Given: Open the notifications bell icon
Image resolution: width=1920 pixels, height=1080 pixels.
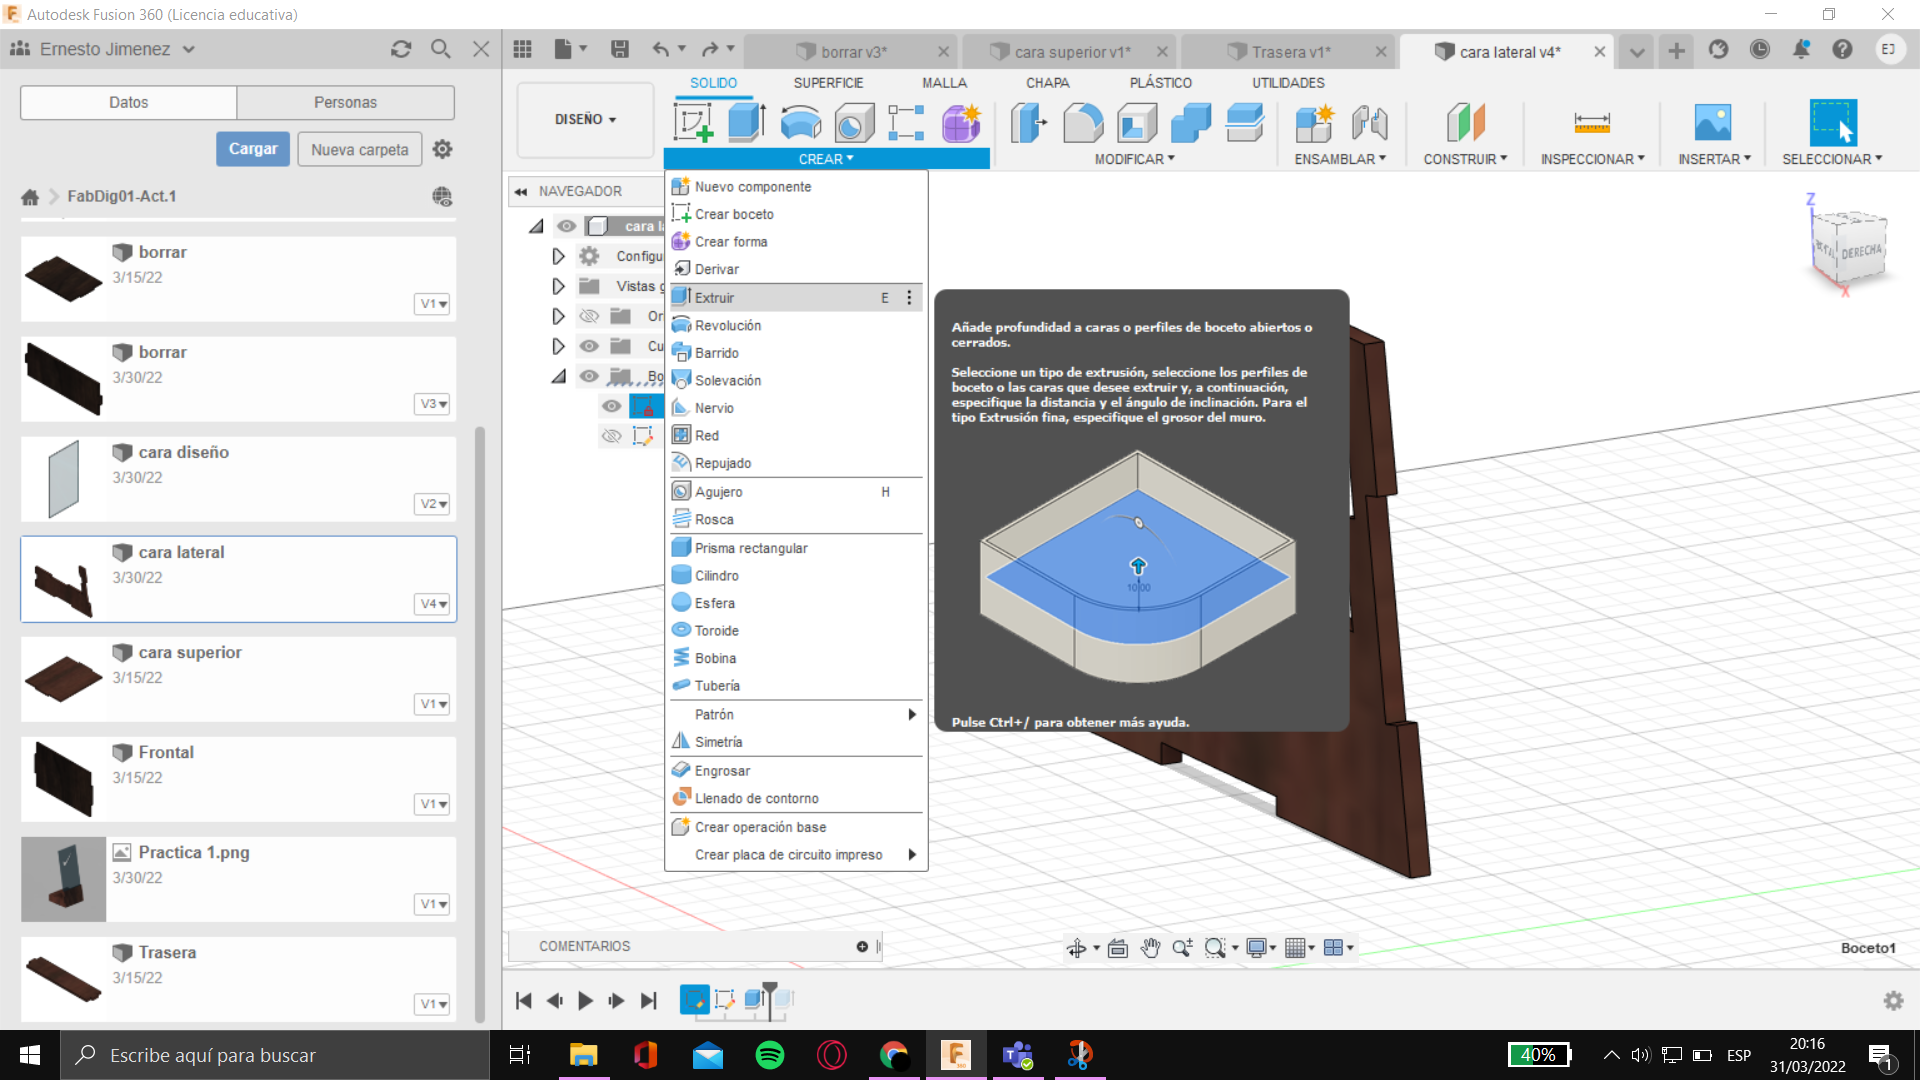Looking at the screenshot, I should tap(1800, 49).
